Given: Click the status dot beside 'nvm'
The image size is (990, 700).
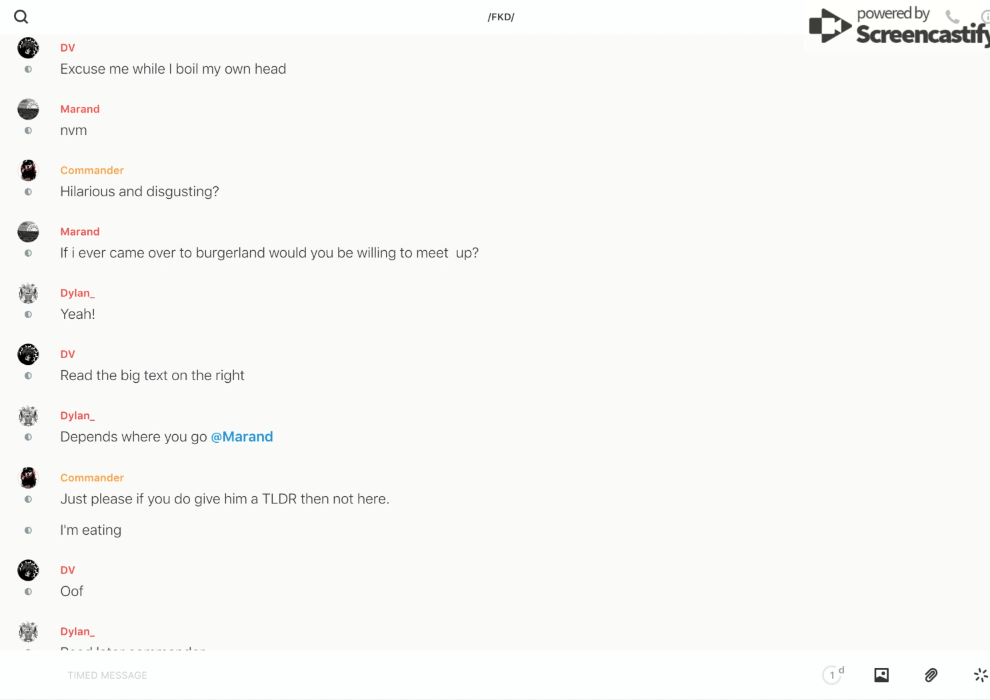Looking at the screenshot, I should [x=28, y=131].
